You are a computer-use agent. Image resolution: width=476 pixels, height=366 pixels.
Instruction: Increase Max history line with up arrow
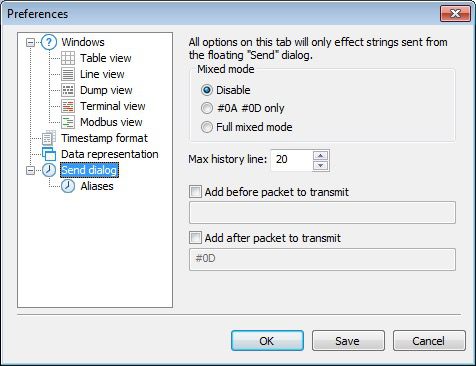tap(321, 156)
